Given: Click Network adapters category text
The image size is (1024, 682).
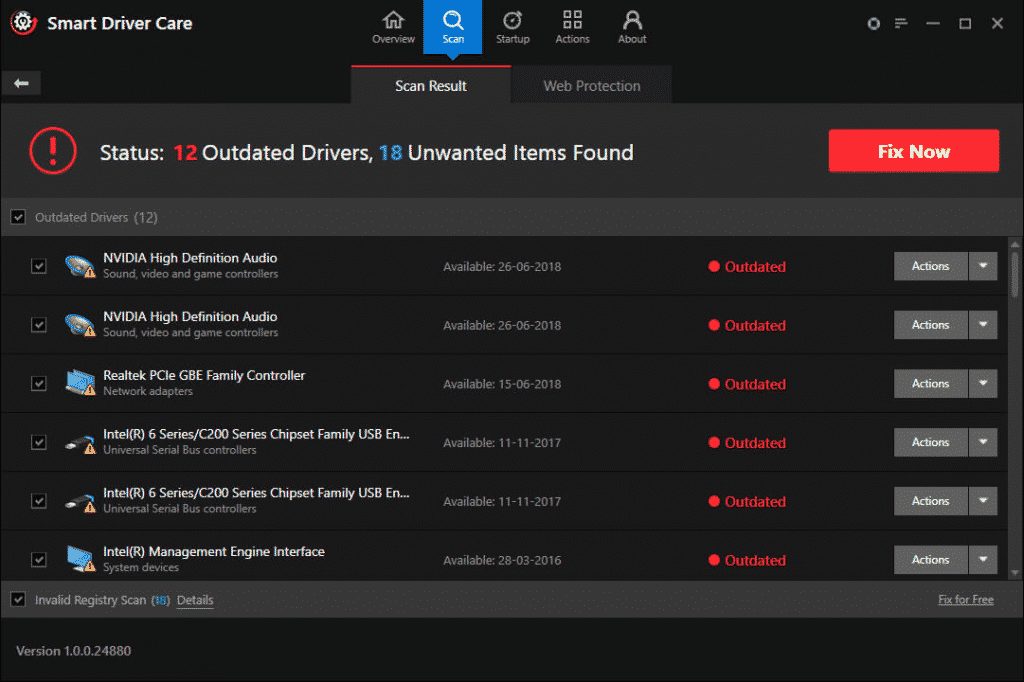Looking at the screenshot, I should pyautogui.click(x=148, y=391).
